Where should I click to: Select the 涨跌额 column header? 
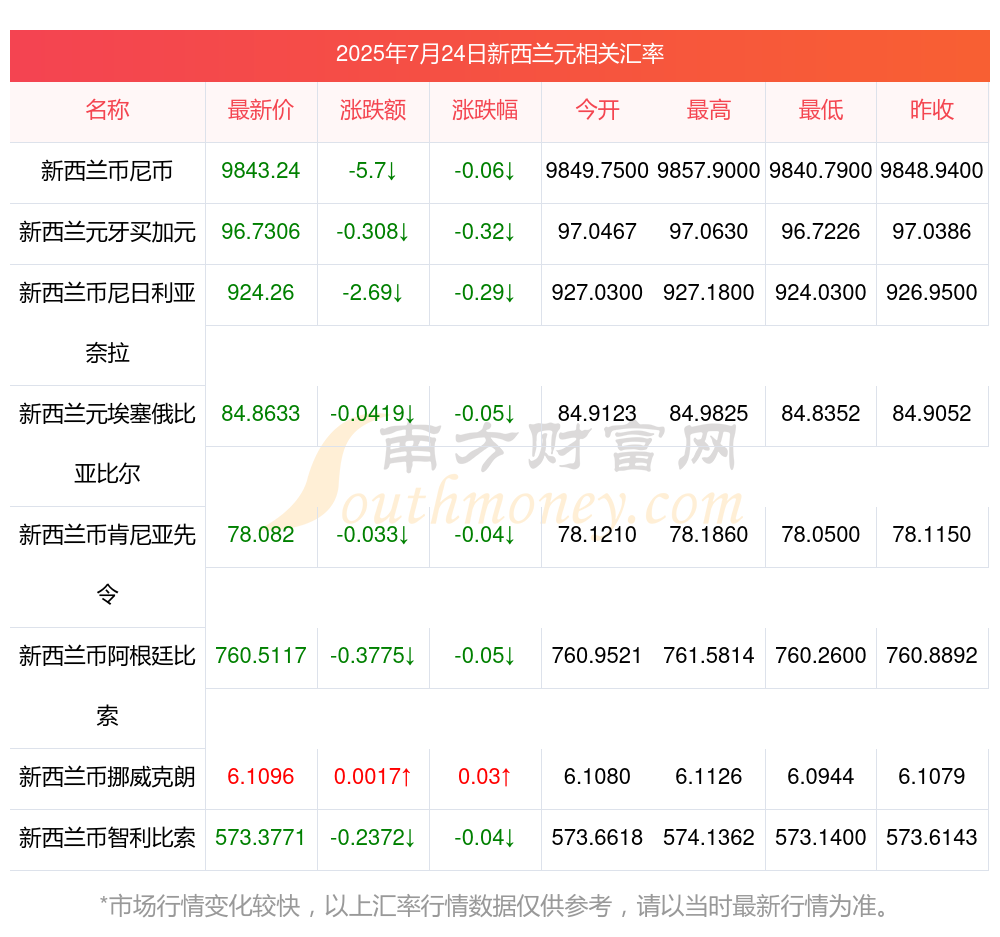[x=373, y=110]
